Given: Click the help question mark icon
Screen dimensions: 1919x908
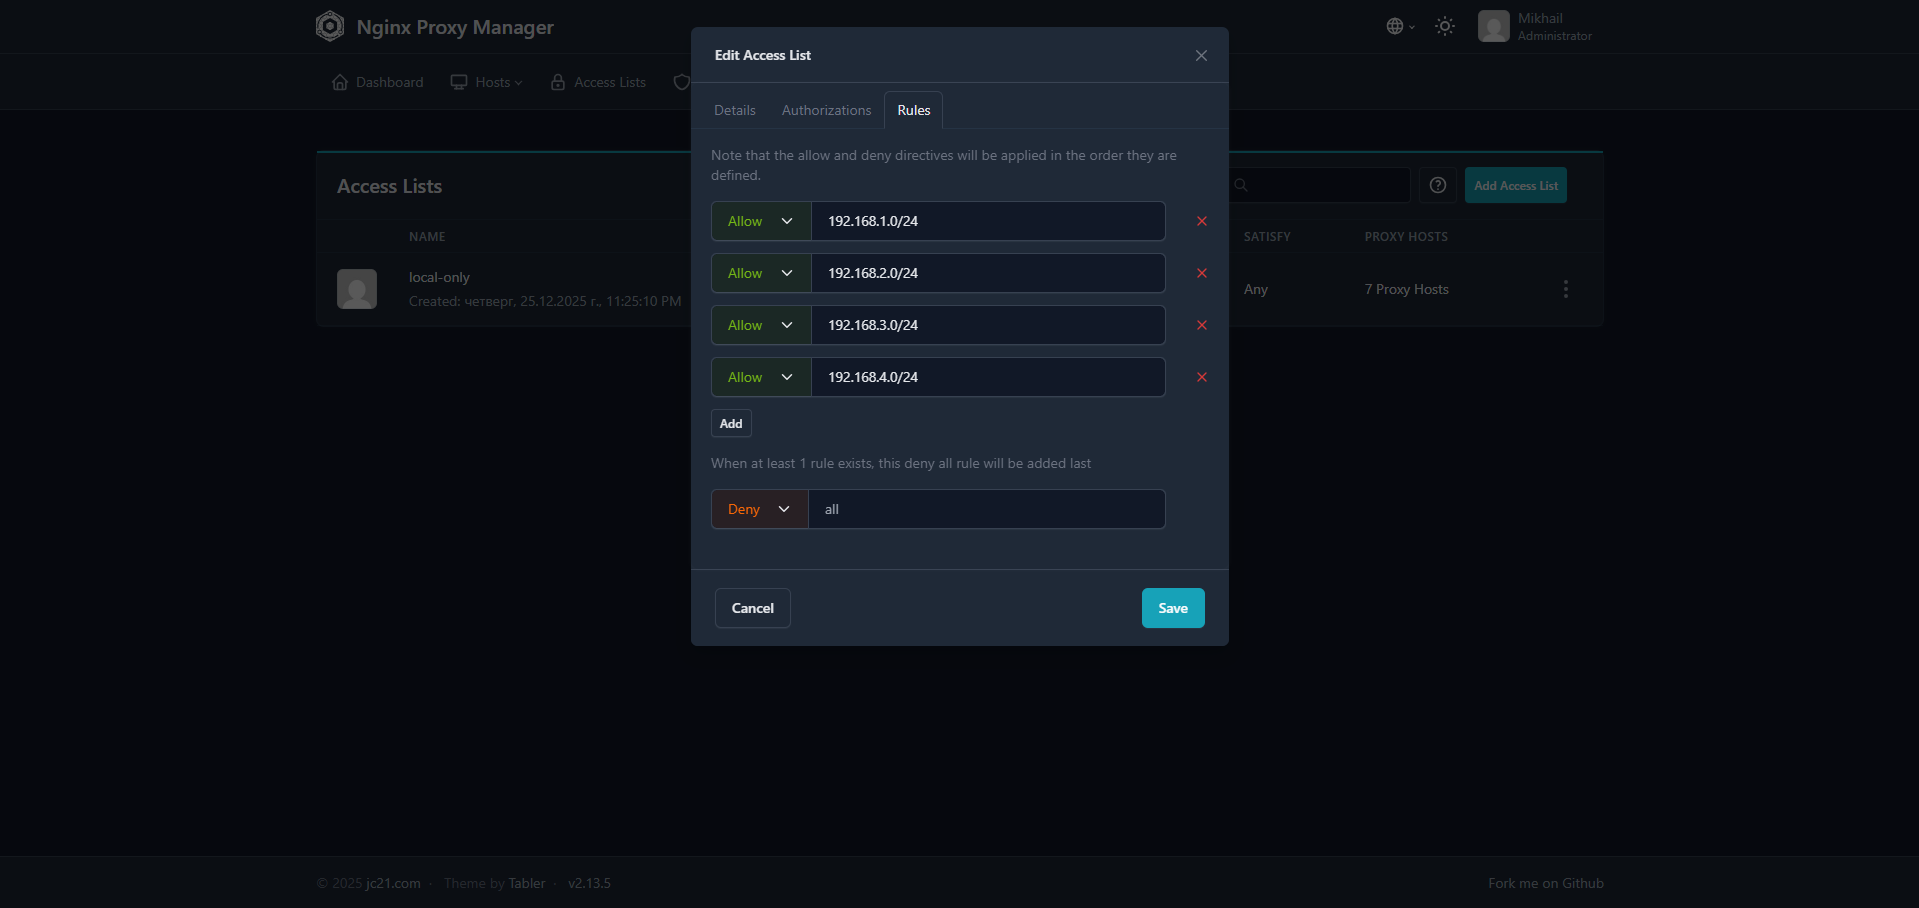Looking at the screenshot, I should (x=1438, y=185).
